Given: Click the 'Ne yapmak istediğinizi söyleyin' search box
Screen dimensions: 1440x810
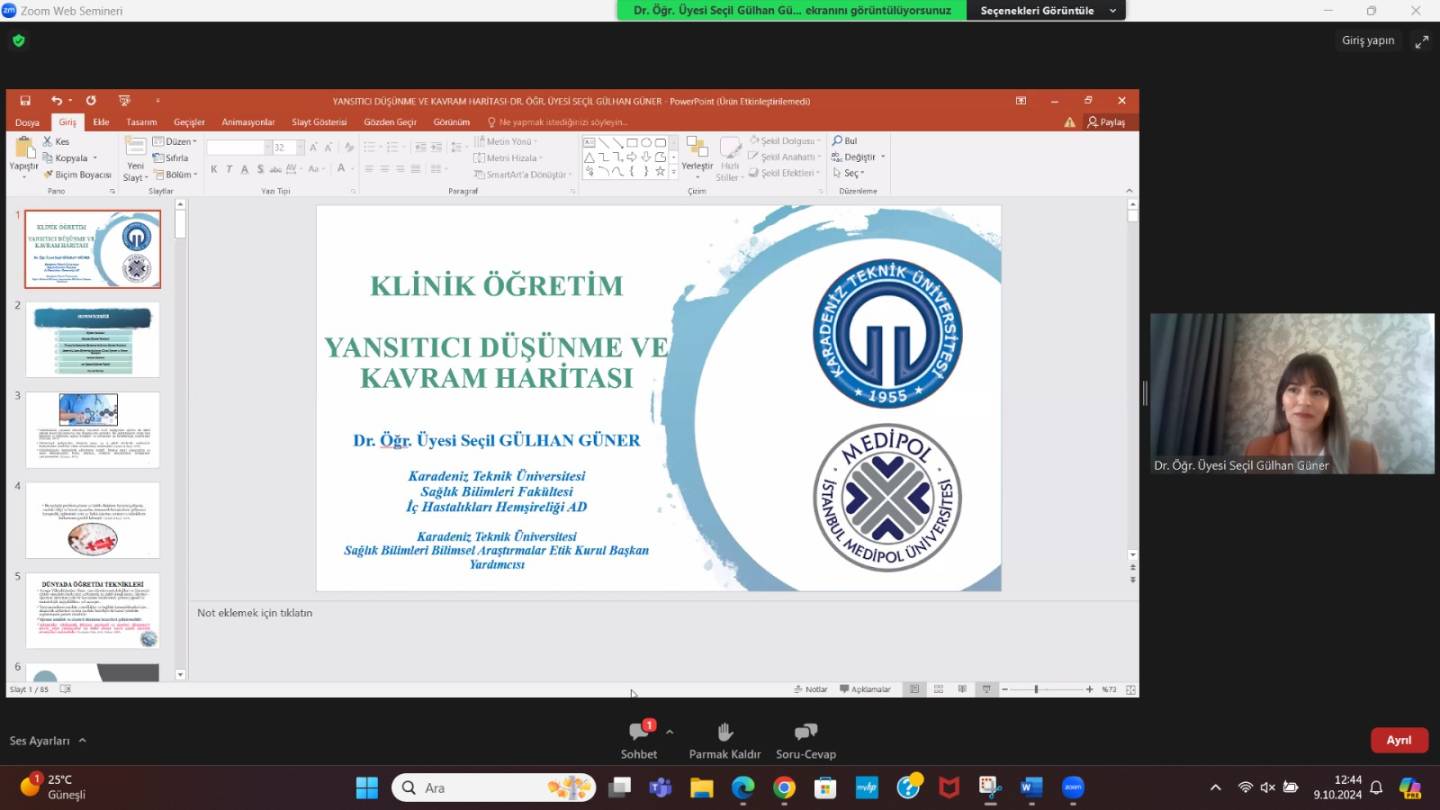Looking at the screenshot, I should [x=557, y=122].
